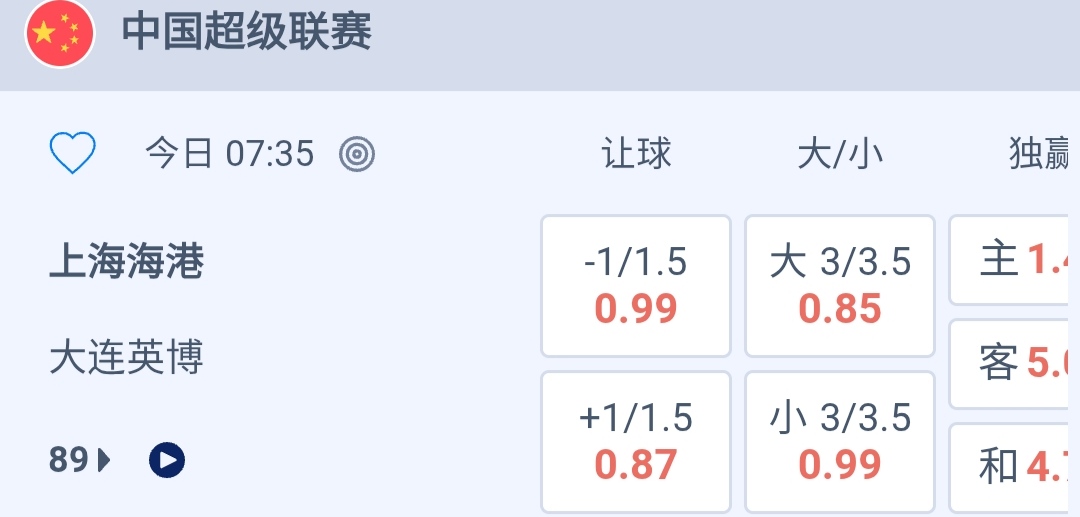Screen dimensions: 1080x517
Task: Open the 中国超级联赛 league title
Action: (x=246, y=32)
